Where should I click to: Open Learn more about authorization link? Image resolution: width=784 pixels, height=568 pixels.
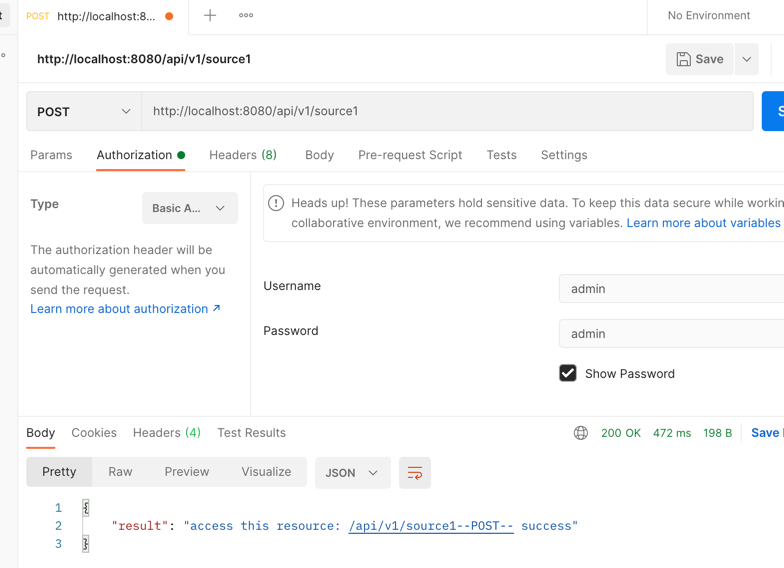125,309
